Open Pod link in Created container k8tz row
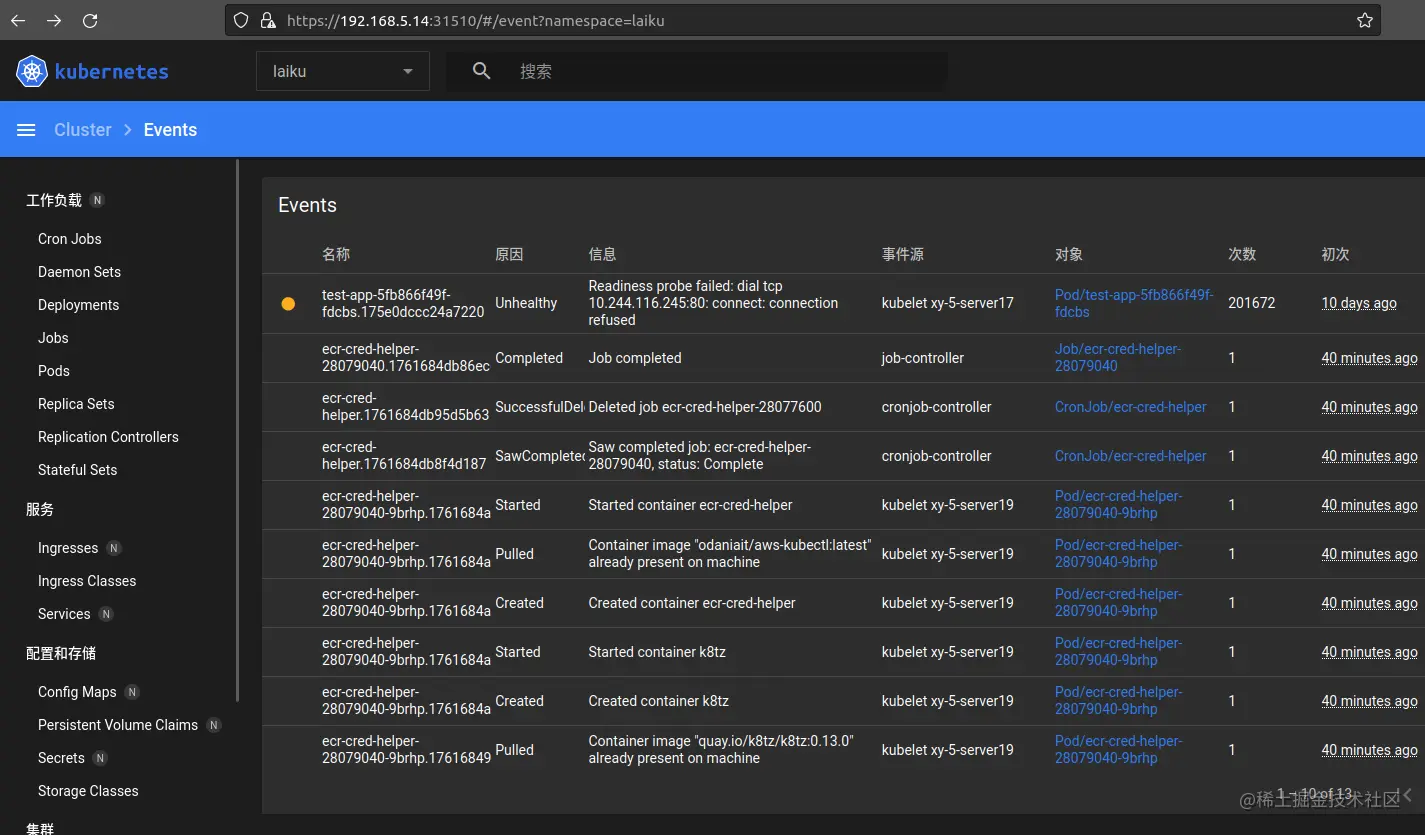This screenshot has height=835, width=1425. coord(1118,700)
